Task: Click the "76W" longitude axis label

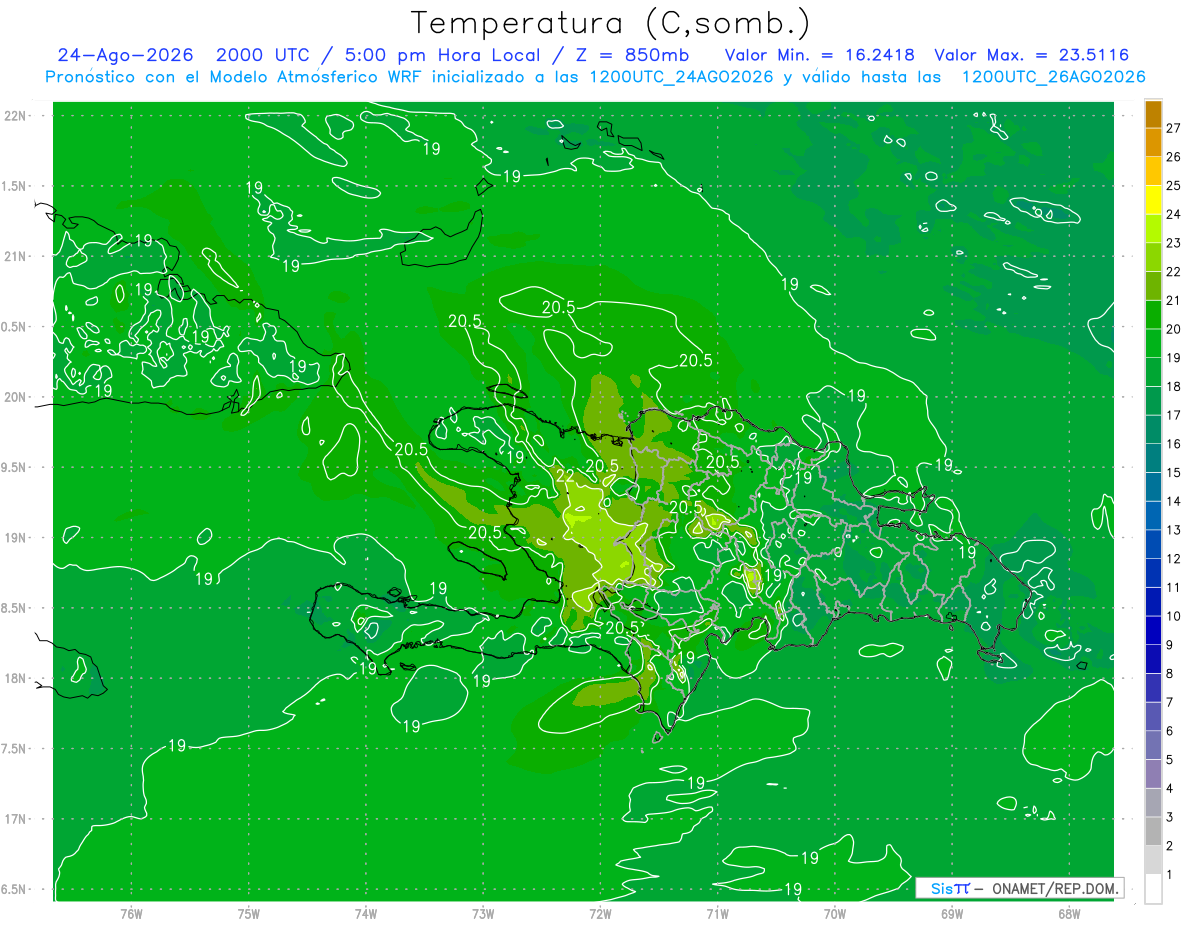Action: pyautogui.click(x=131, y=913)
